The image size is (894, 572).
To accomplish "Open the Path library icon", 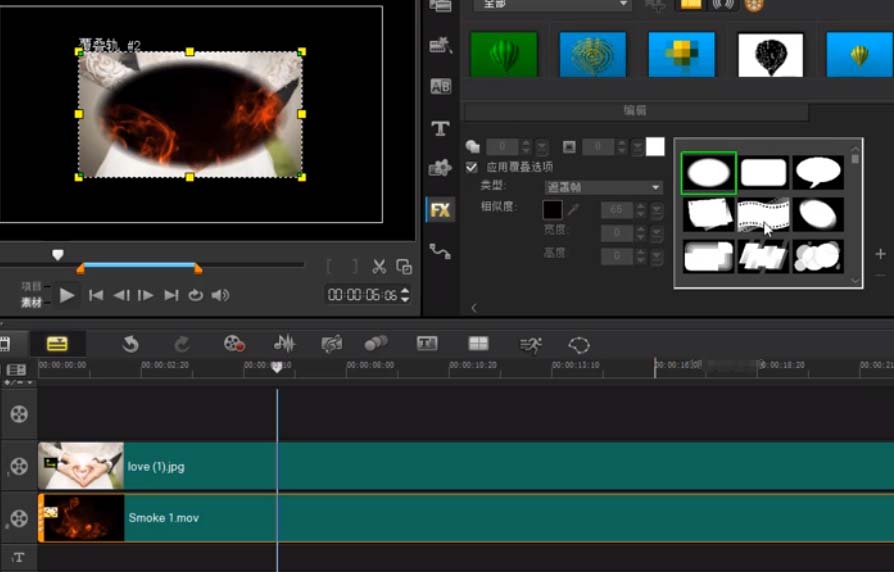I will pyautogui.click(x=440, y=251).
